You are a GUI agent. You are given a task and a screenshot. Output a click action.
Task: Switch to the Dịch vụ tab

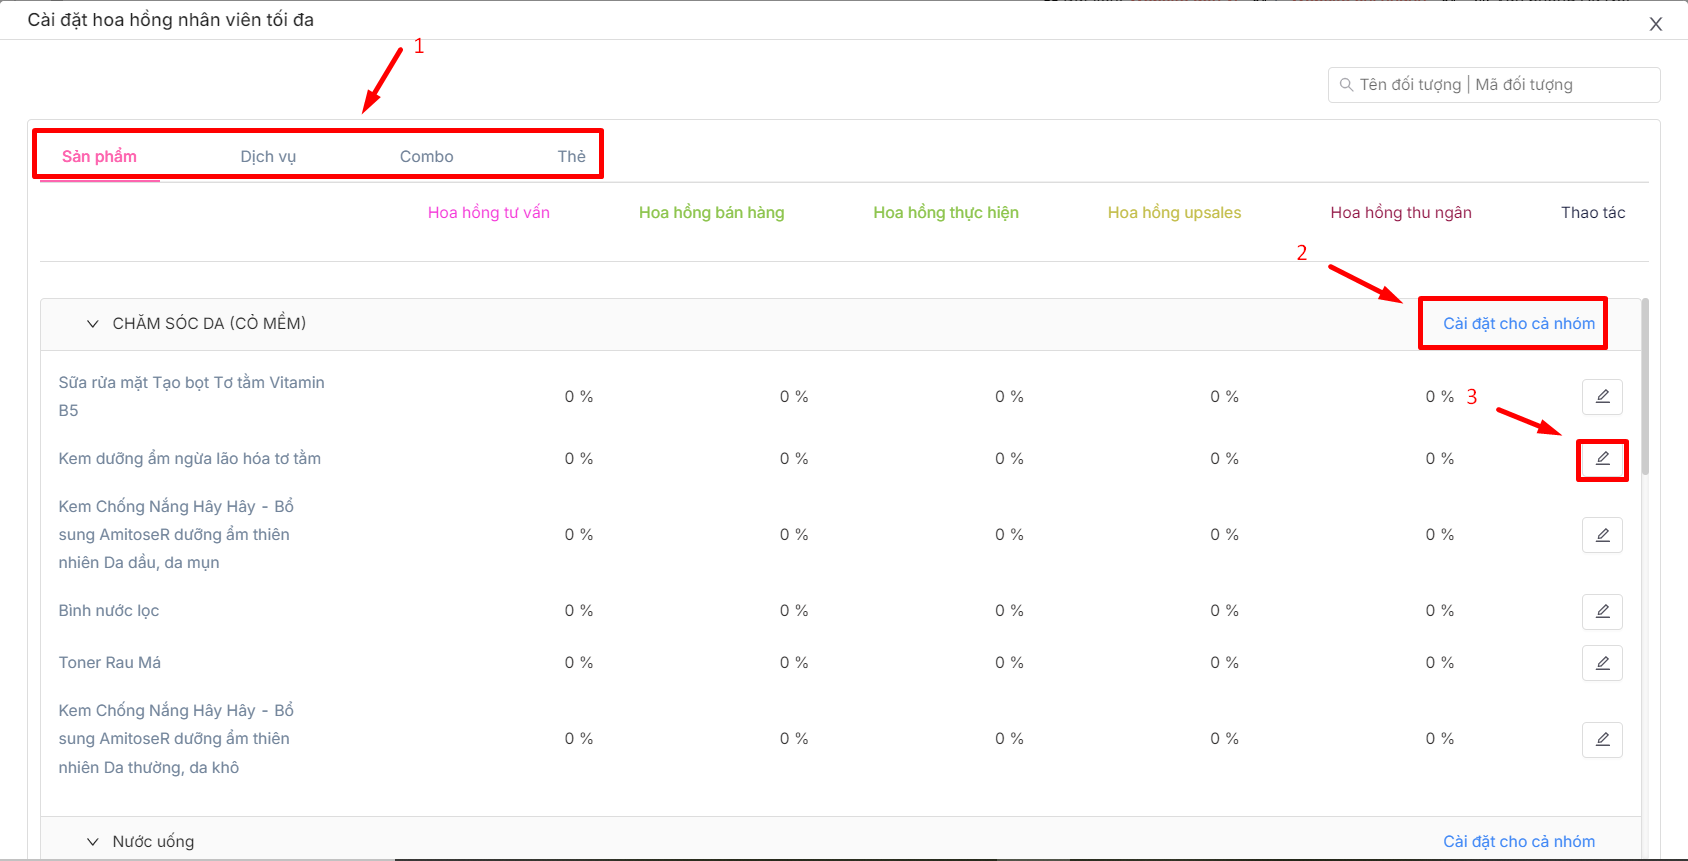tap(268, 157)
